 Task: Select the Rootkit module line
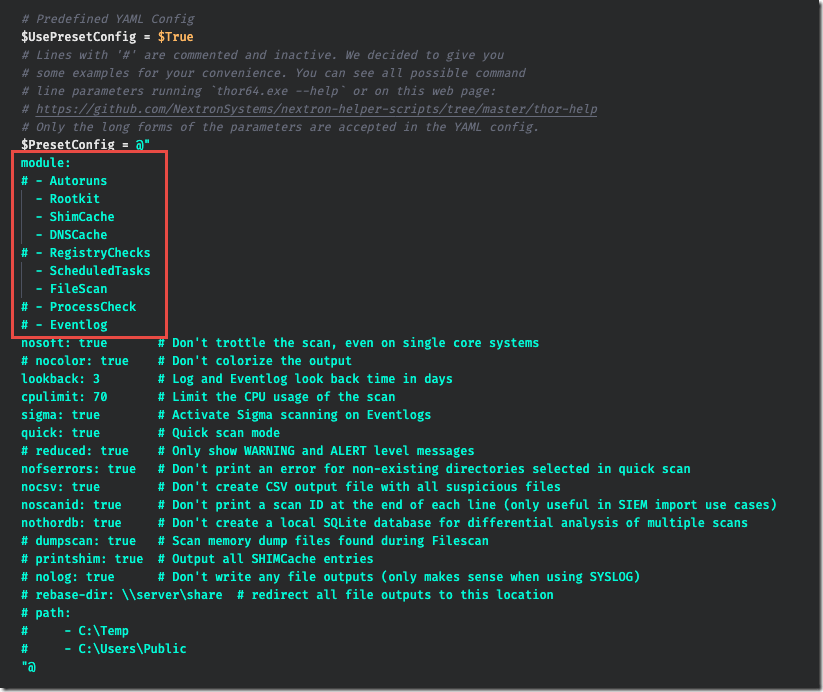click(75, 199)
